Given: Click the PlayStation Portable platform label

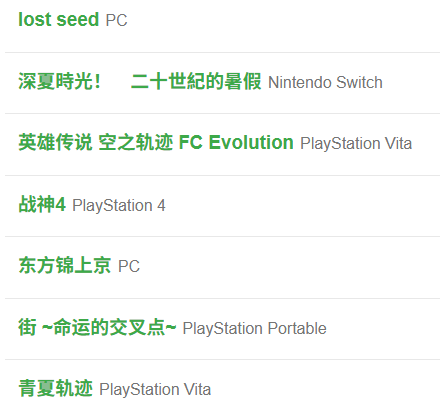Looking at the screenshot, I should 254,328.
